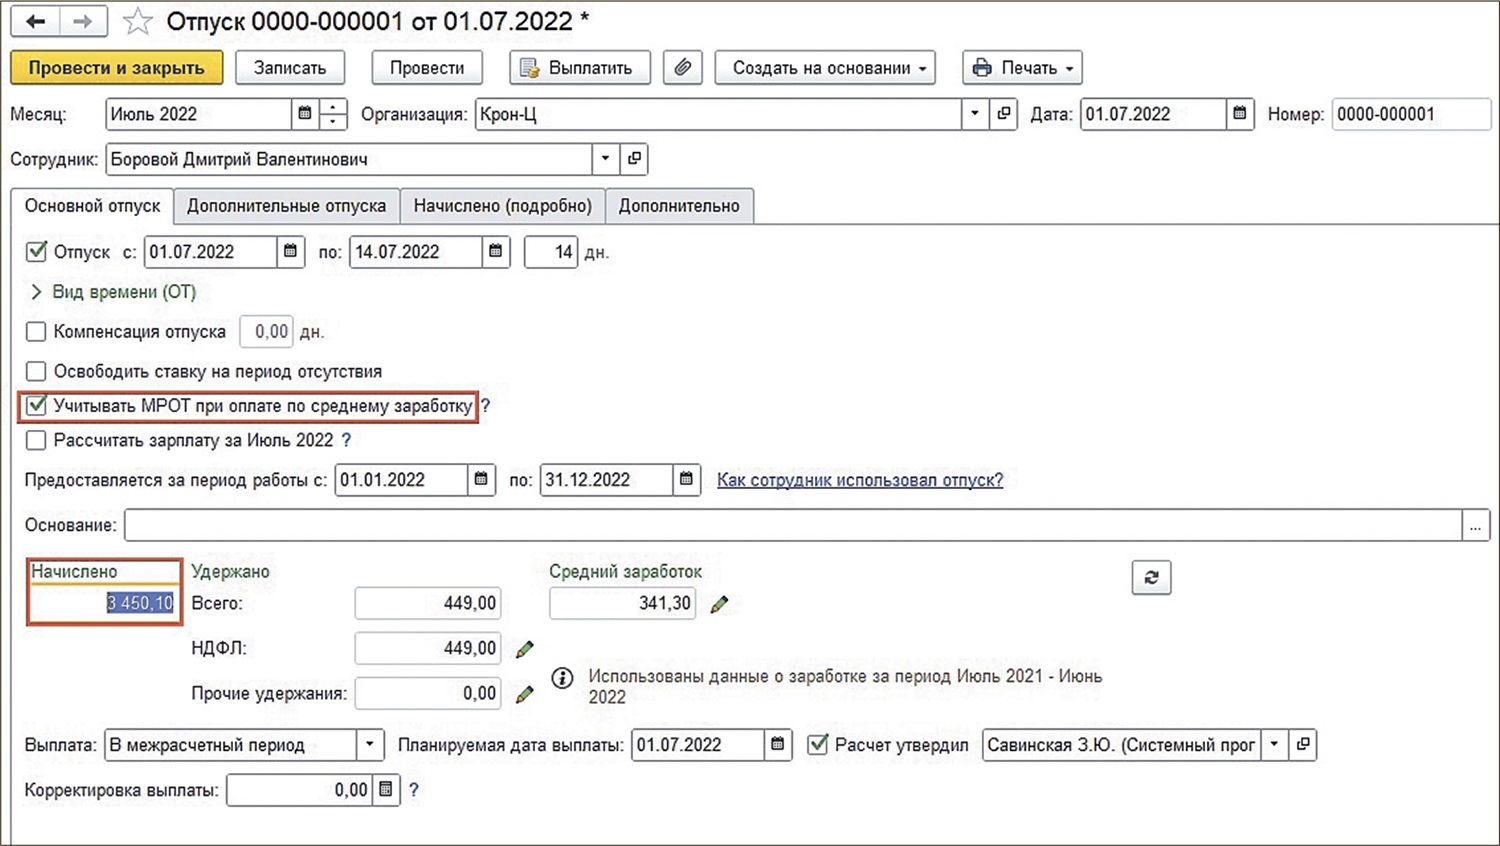Screen dimensions: 1500x846
Task: Expand Печать menu
Action: coord(1022,68)
